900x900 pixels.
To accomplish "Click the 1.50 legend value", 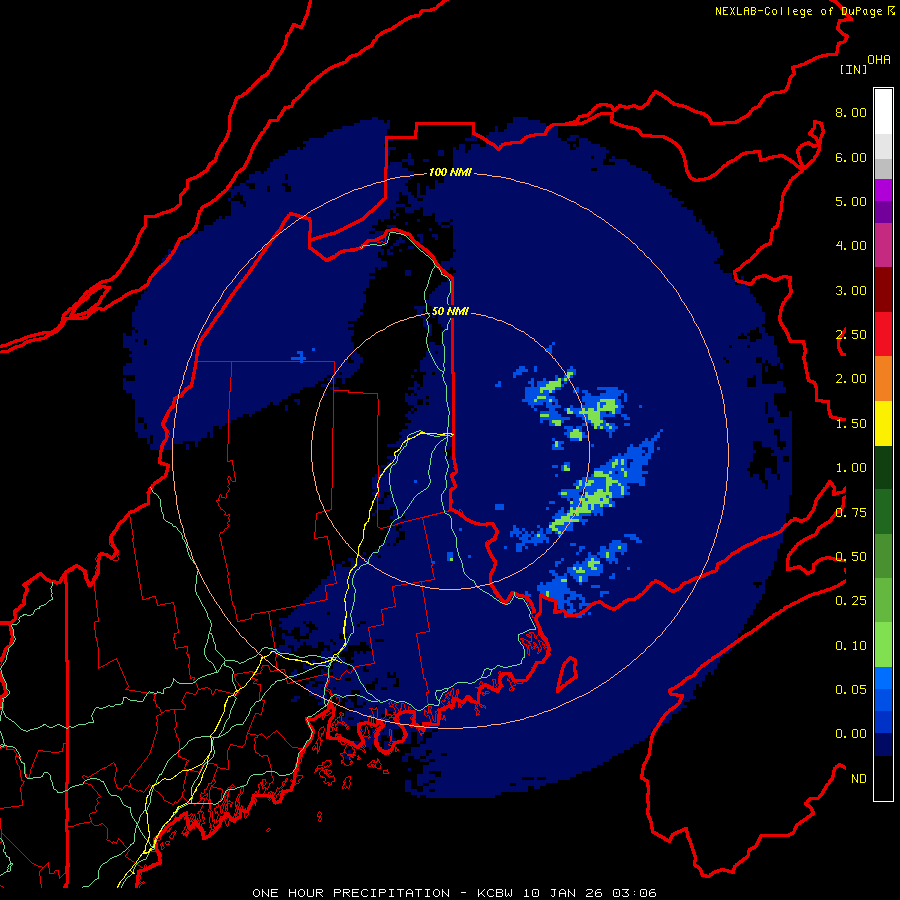I will tap(851, 424).
